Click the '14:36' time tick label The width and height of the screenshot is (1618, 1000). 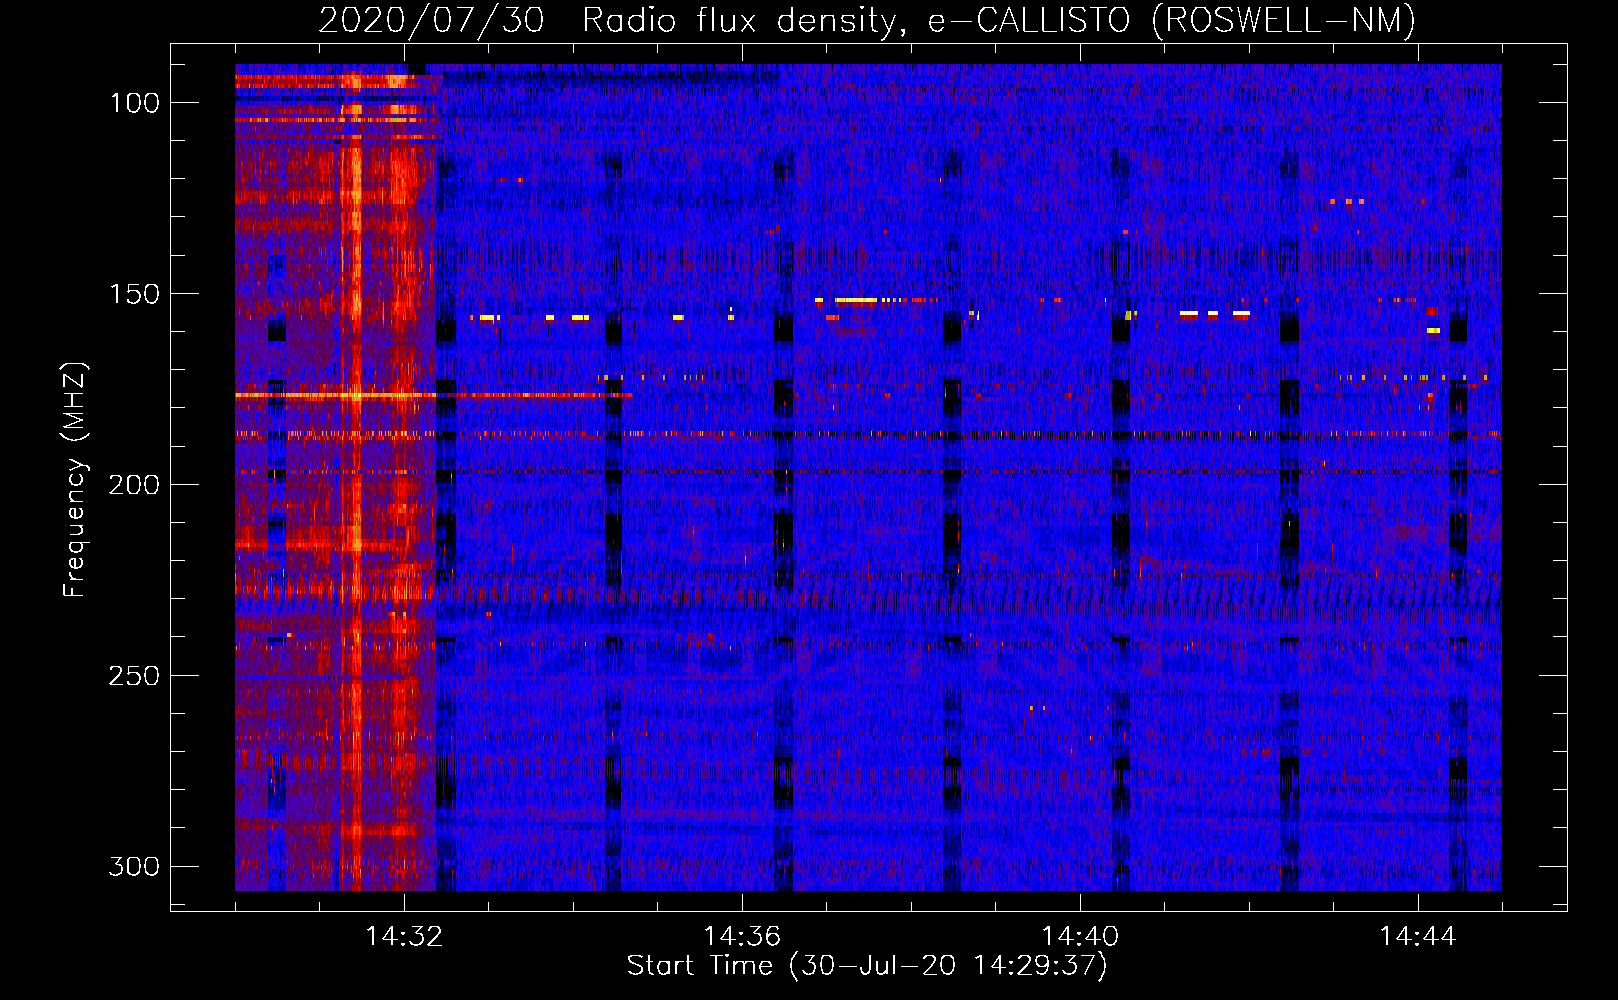click(x=742, y=937)
